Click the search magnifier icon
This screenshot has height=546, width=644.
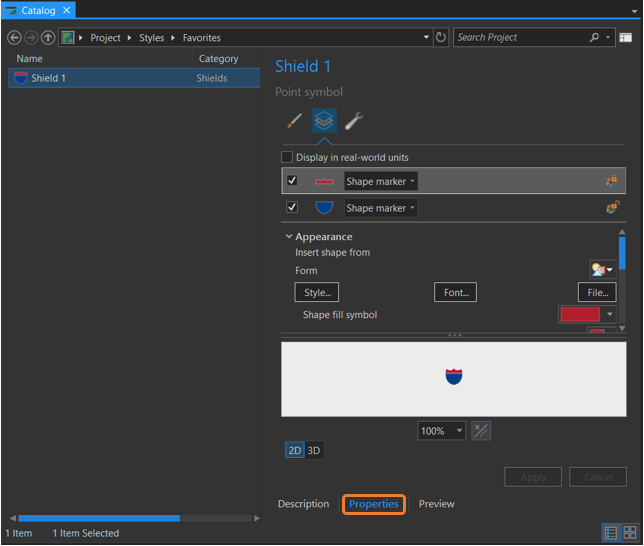(x=594, y=37)
